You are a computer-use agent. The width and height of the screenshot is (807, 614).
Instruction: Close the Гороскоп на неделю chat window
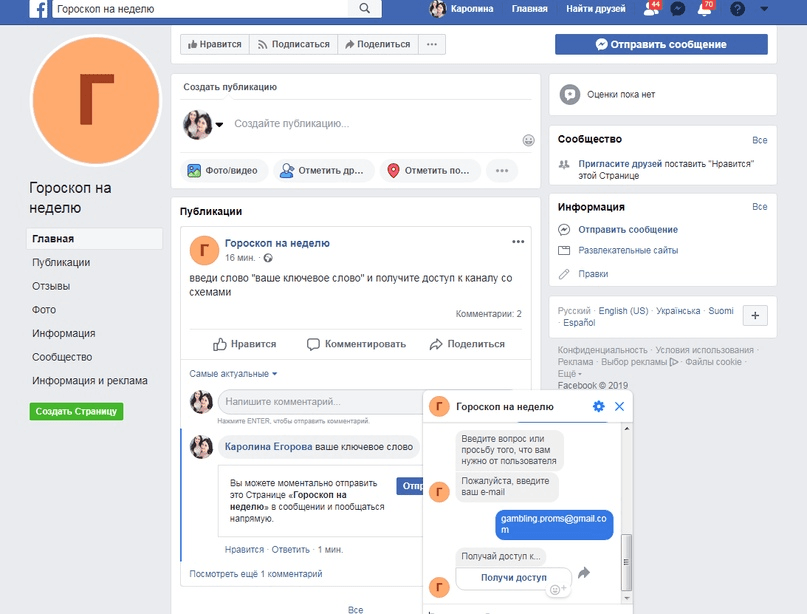tap(619, 407)
